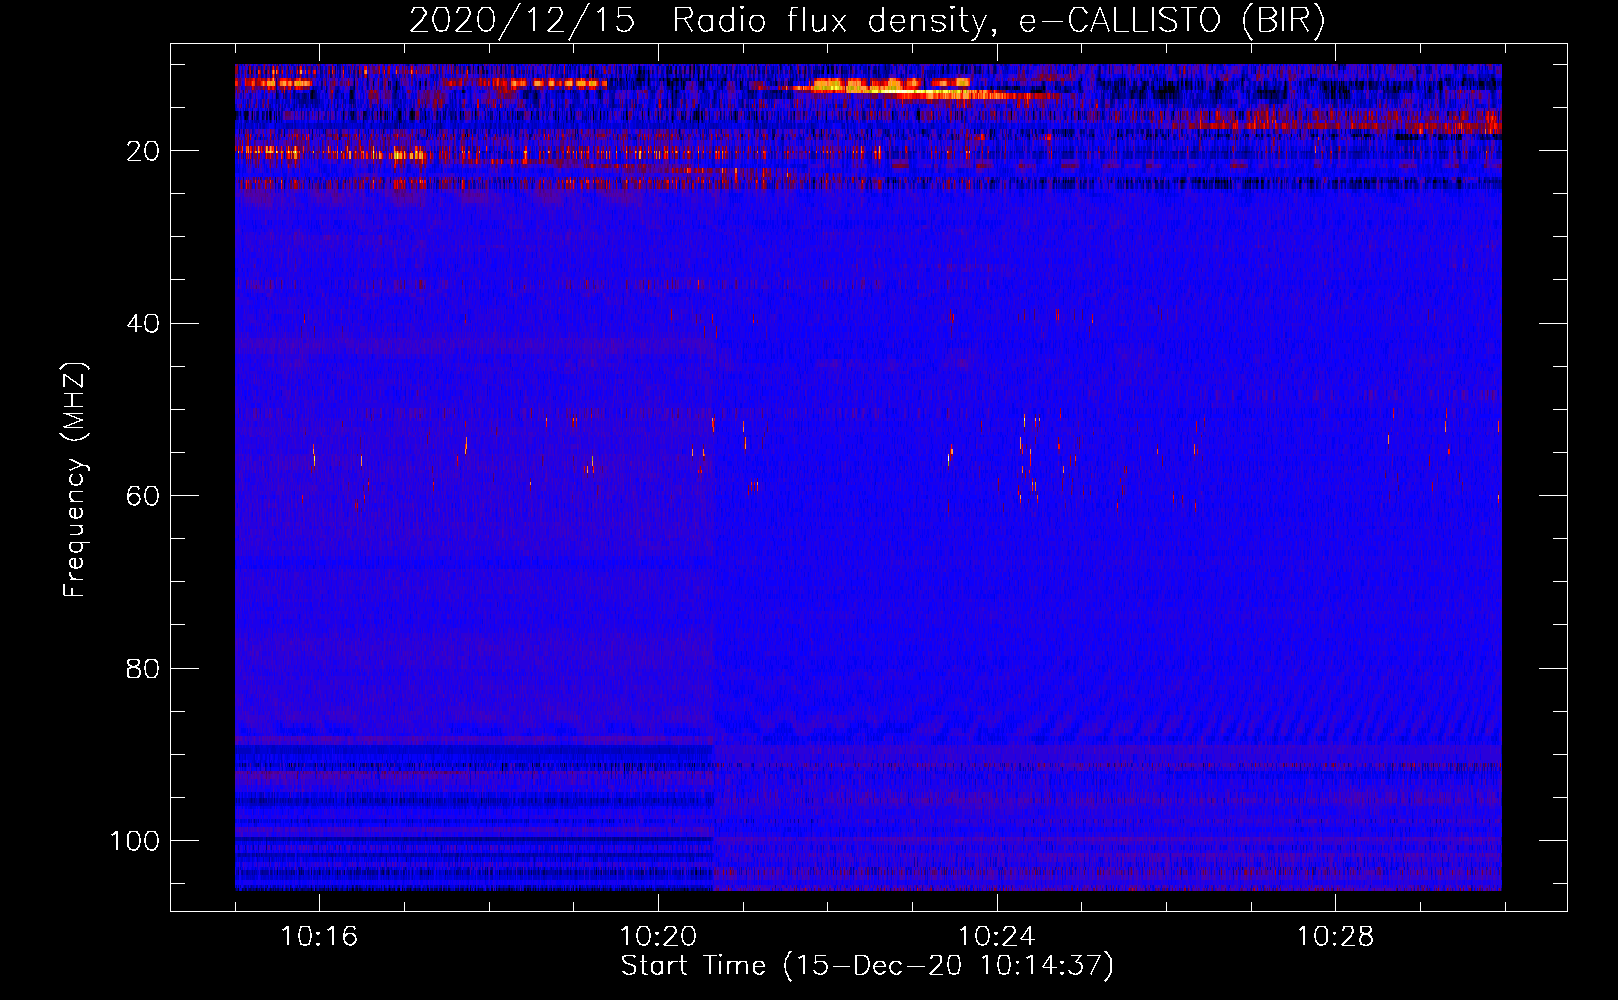The image size is (1618, 1000).
Task: Click the 40 MHz frequency tick label
Action: tap(143, 324)
